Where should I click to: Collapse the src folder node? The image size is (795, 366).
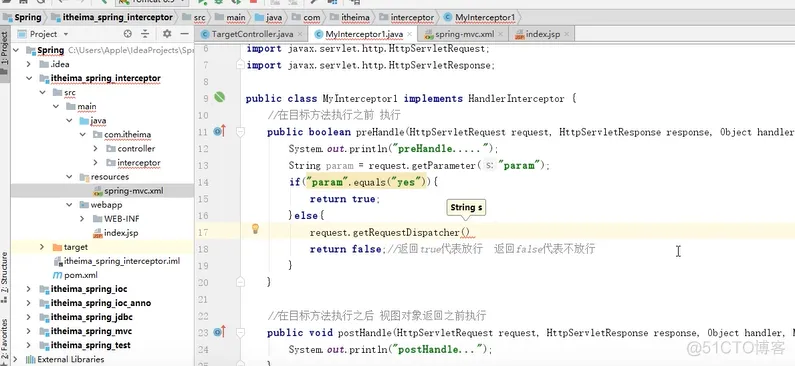43,92
